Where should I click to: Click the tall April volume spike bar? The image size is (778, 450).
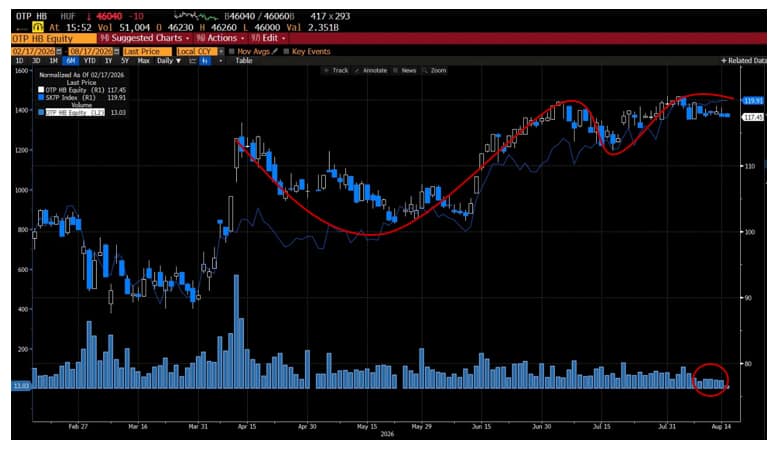tap(236, 331)
